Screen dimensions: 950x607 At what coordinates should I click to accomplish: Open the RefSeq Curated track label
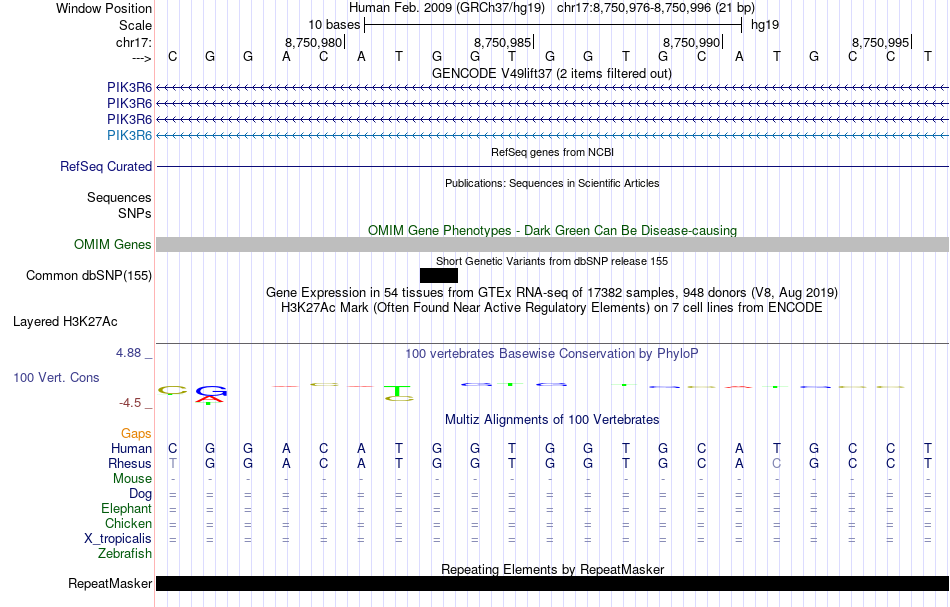pos(105,167)
